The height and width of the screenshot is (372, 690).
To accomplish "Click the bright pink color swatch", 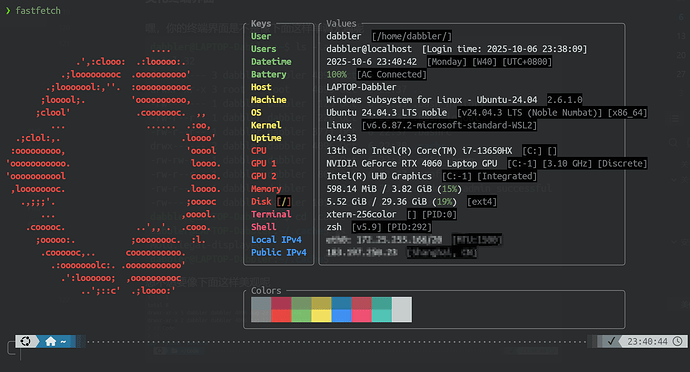I will pos(362,316).
